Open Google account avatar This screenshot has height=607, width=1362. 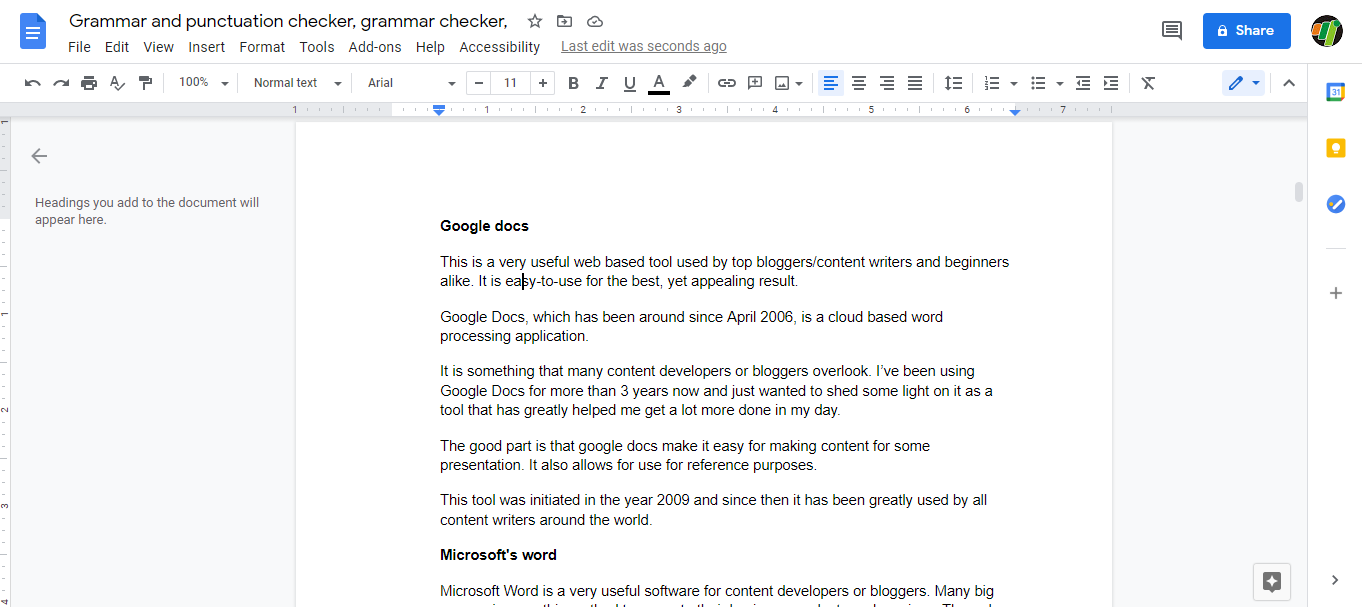1327,31
